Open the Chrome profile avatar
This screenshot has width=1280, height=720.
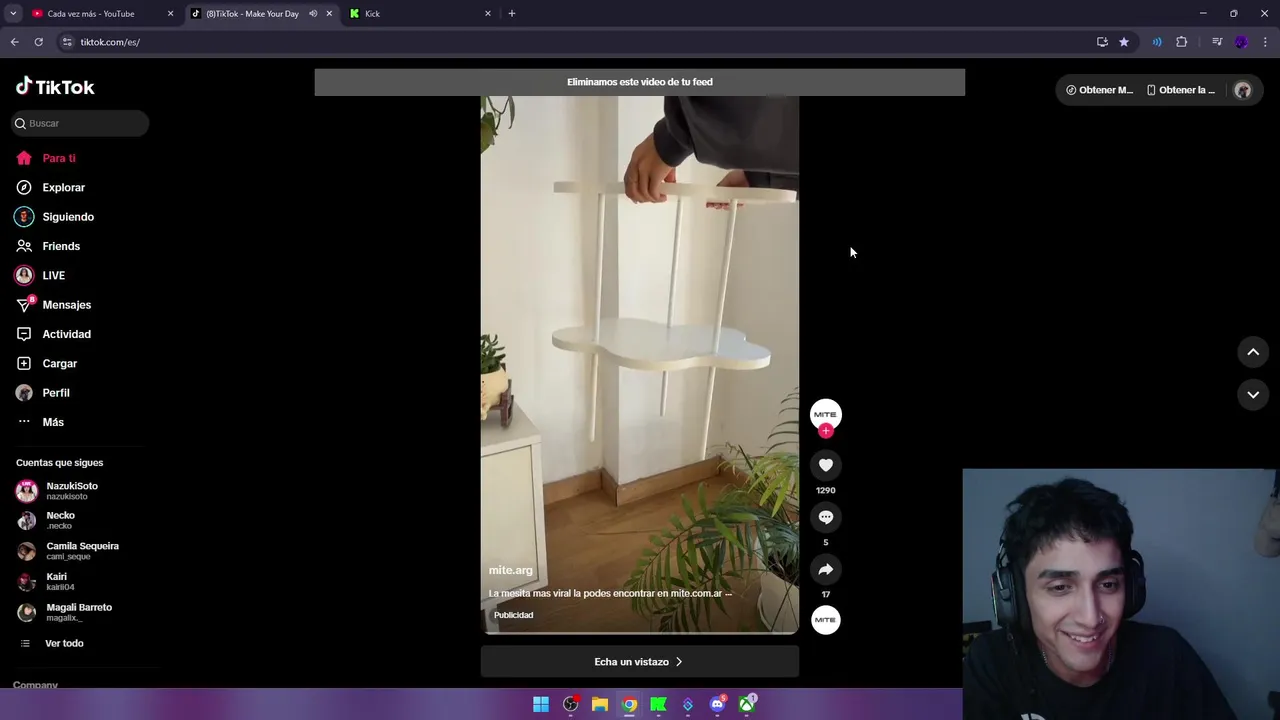pos(1241,42)
